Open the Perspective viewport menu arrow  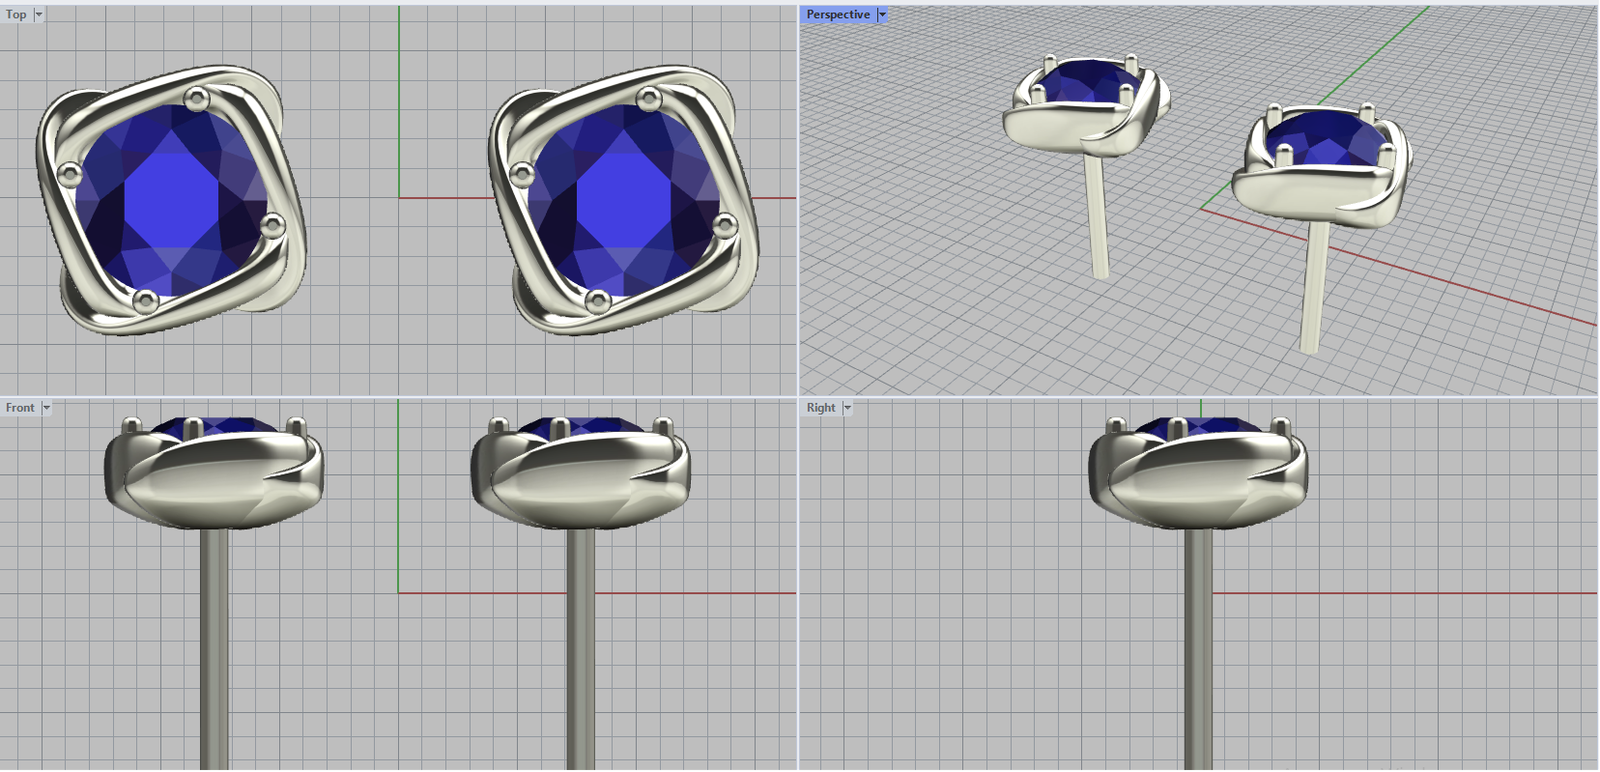882,15
